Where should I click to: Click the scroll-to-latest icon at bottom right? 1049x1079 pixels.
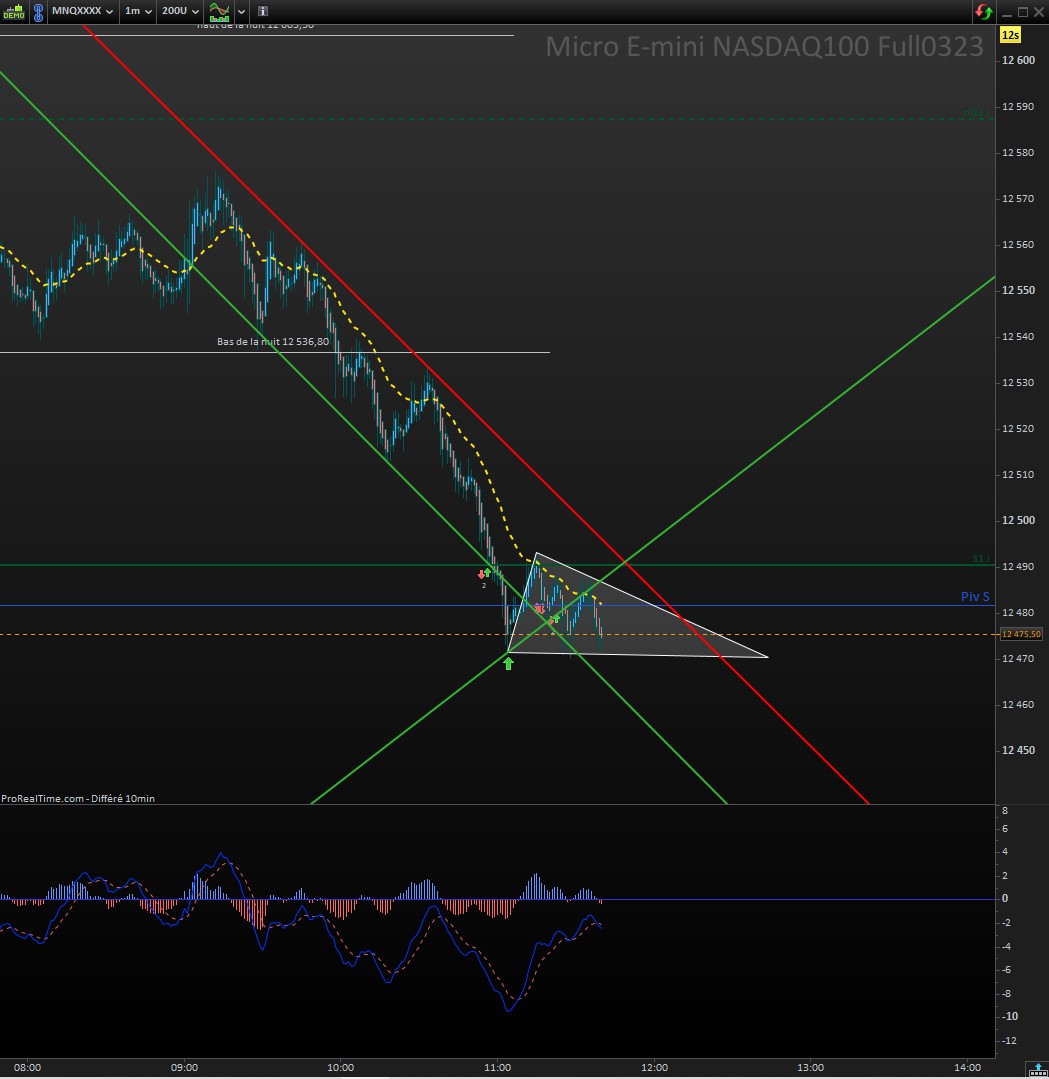coord(1037,1069)
